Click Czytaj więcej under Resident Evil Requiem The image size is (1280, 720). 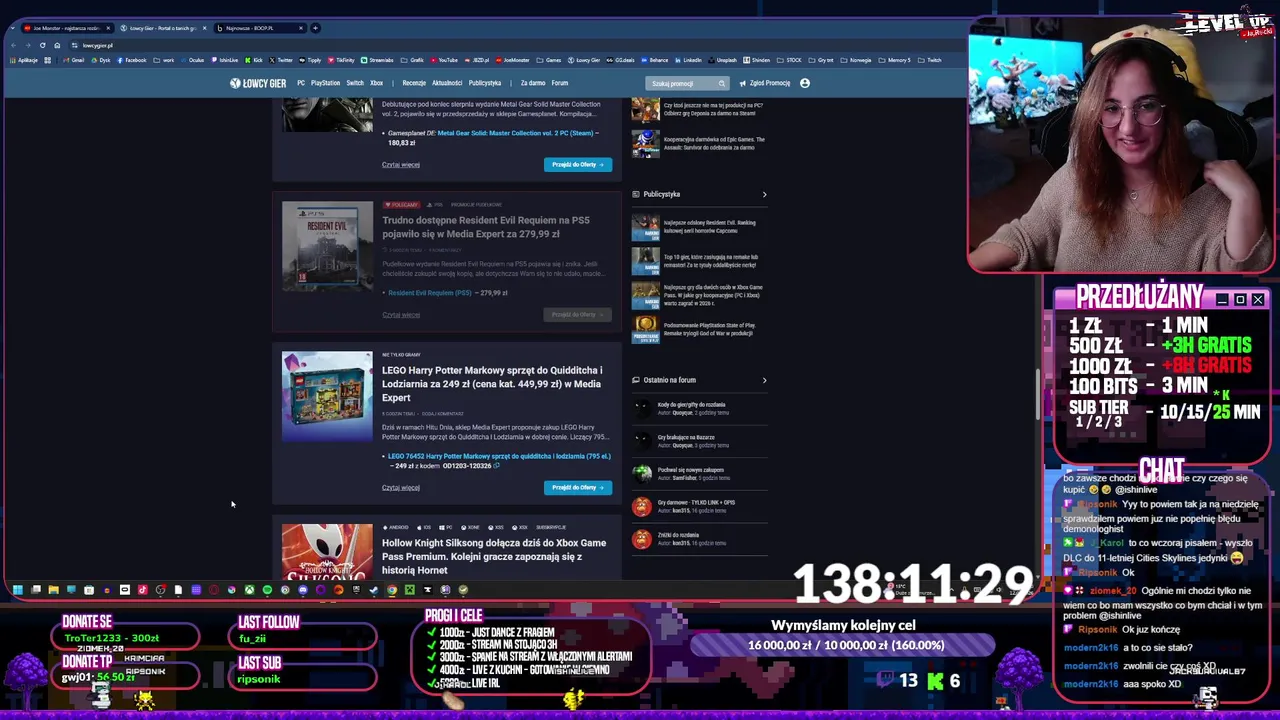401,315
